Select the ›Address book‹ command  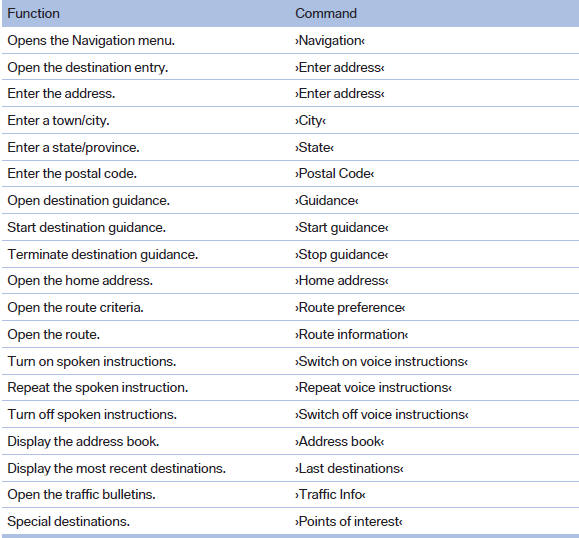click(340, 442)
